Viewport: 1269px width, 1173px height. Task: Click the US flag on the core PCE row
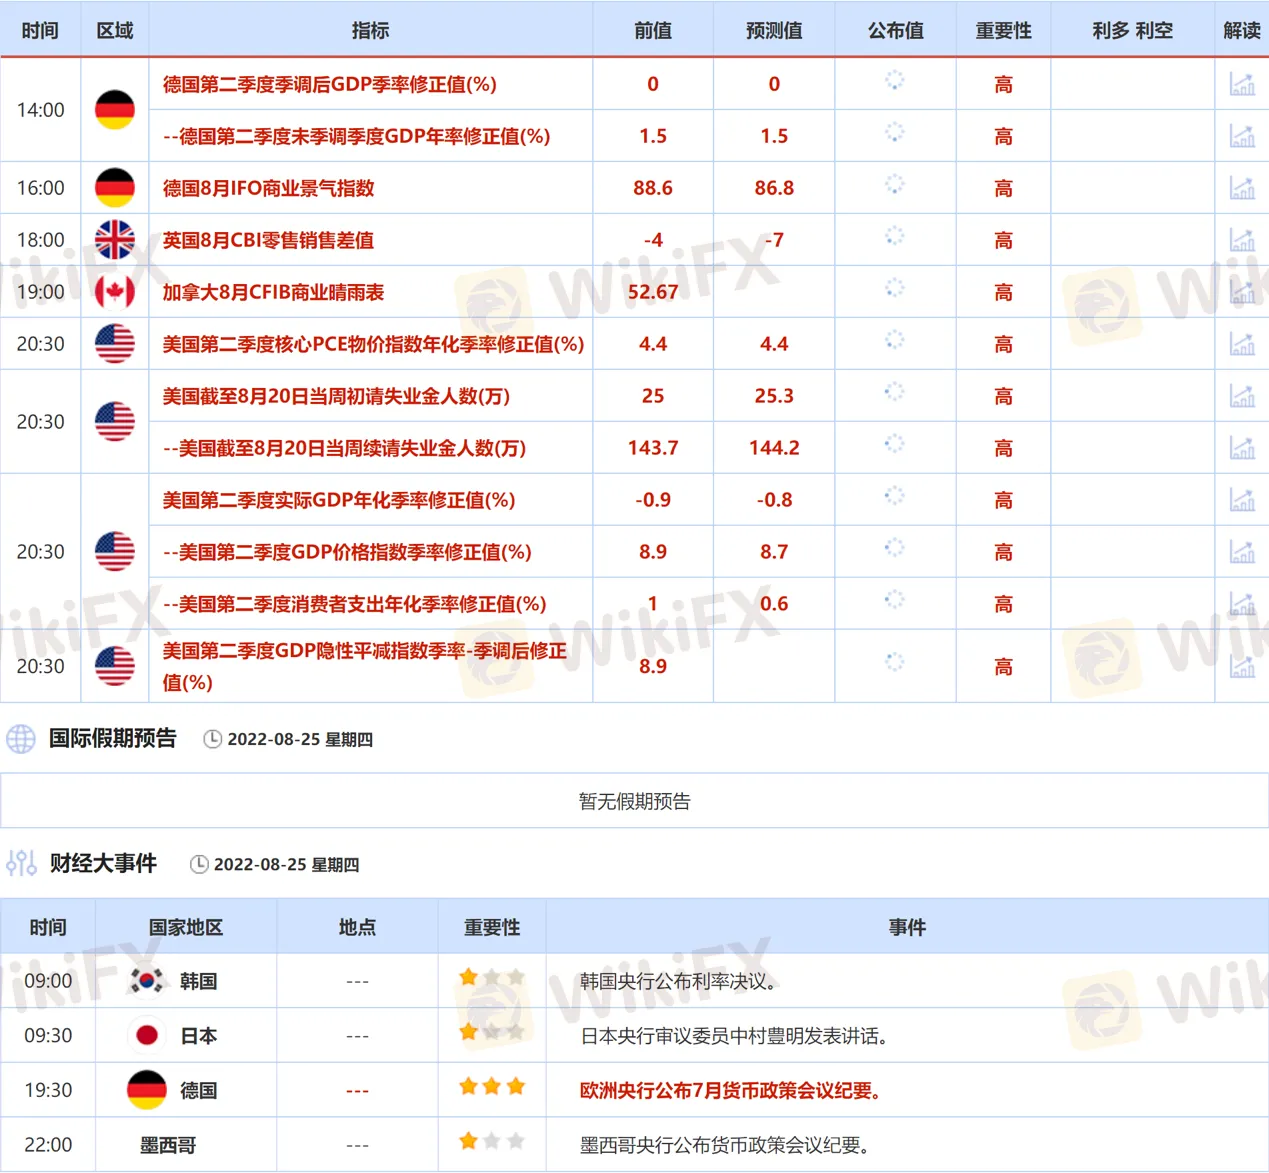(114, 343)
